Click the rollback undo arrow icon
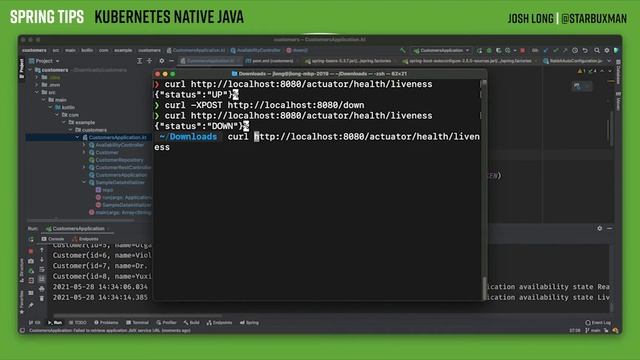640x360 pixels. point(585,50)
